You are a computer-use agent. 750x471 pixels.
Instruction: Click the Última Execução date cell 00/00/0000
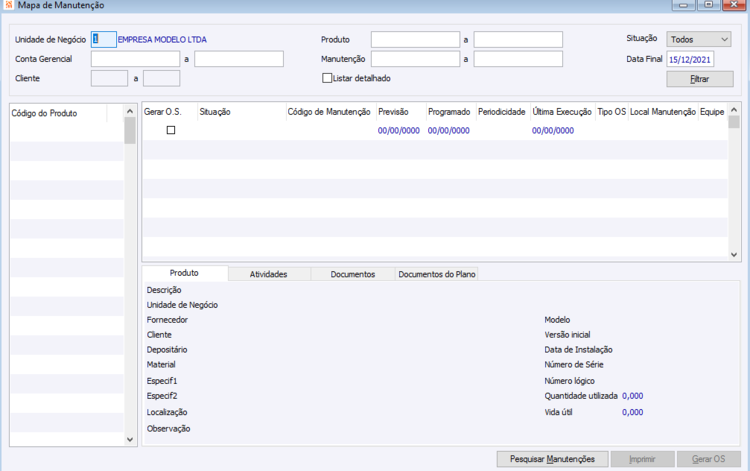coord(553,131)
